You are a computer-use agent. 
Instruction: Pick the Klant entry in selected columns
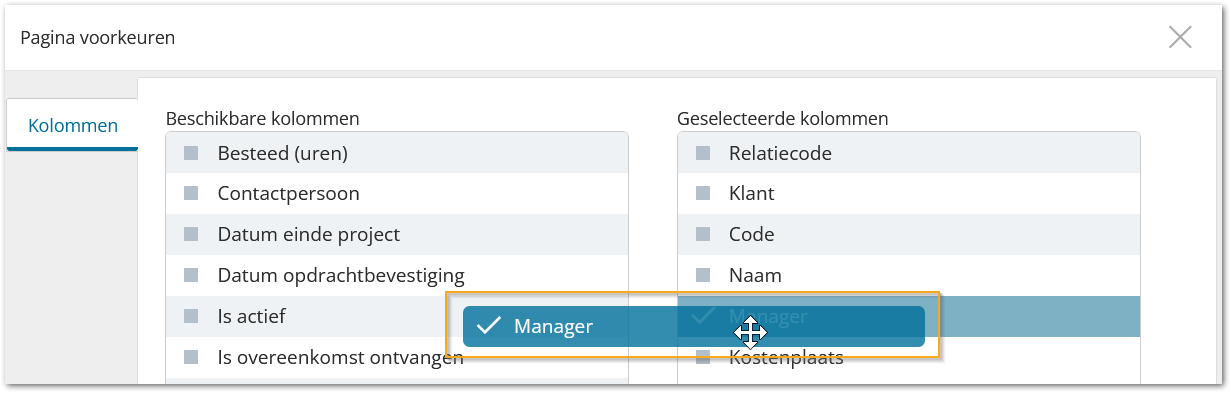pos(908,194)
